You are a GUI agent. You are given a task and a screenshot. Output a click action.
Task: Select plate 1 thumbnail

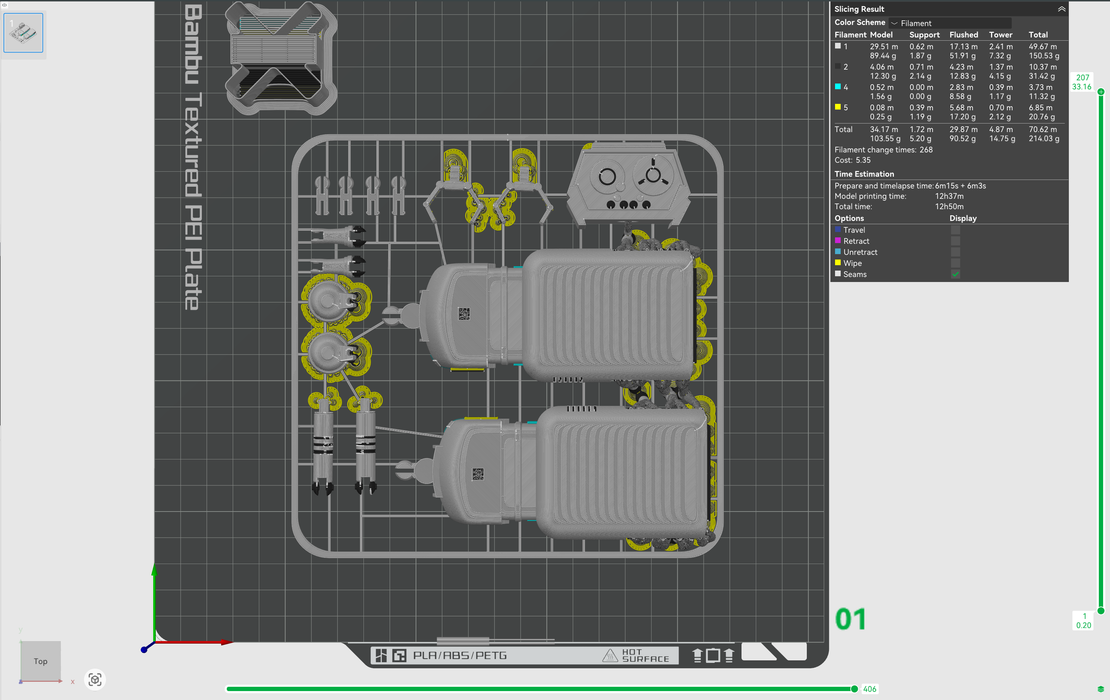[23, 33]
